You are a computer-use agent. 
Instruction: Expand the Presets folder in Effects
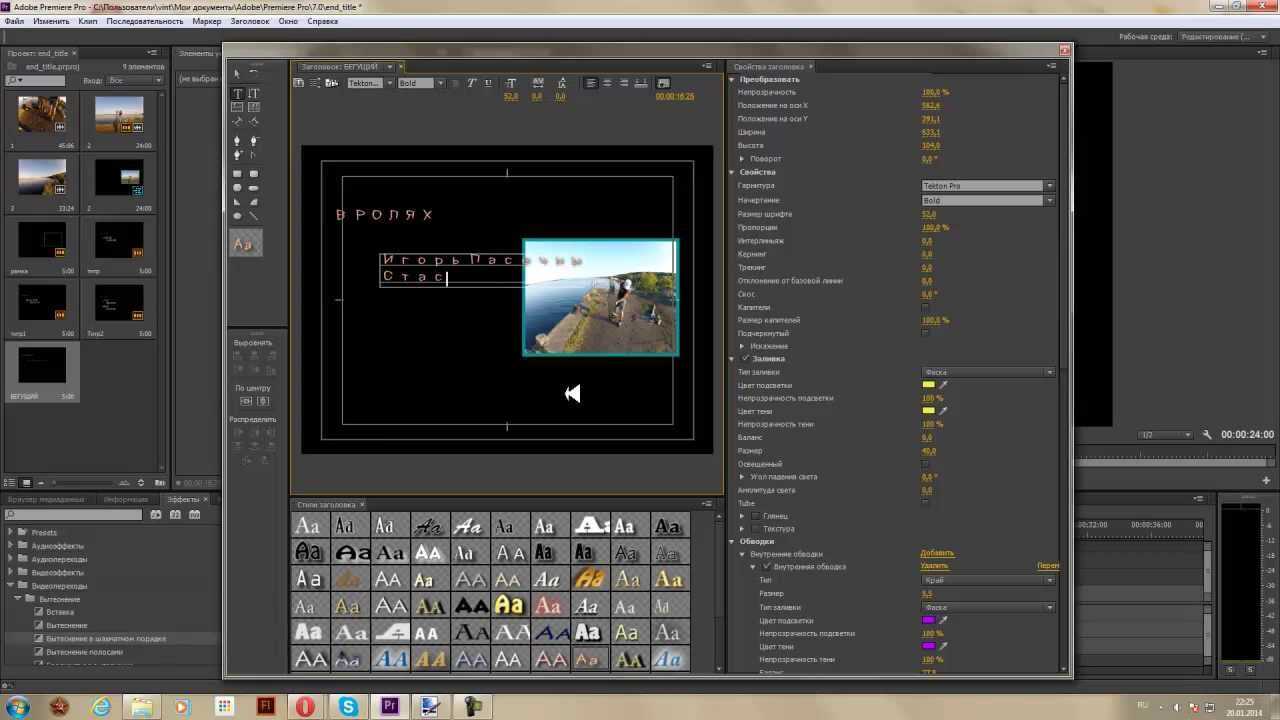[10, 532]
